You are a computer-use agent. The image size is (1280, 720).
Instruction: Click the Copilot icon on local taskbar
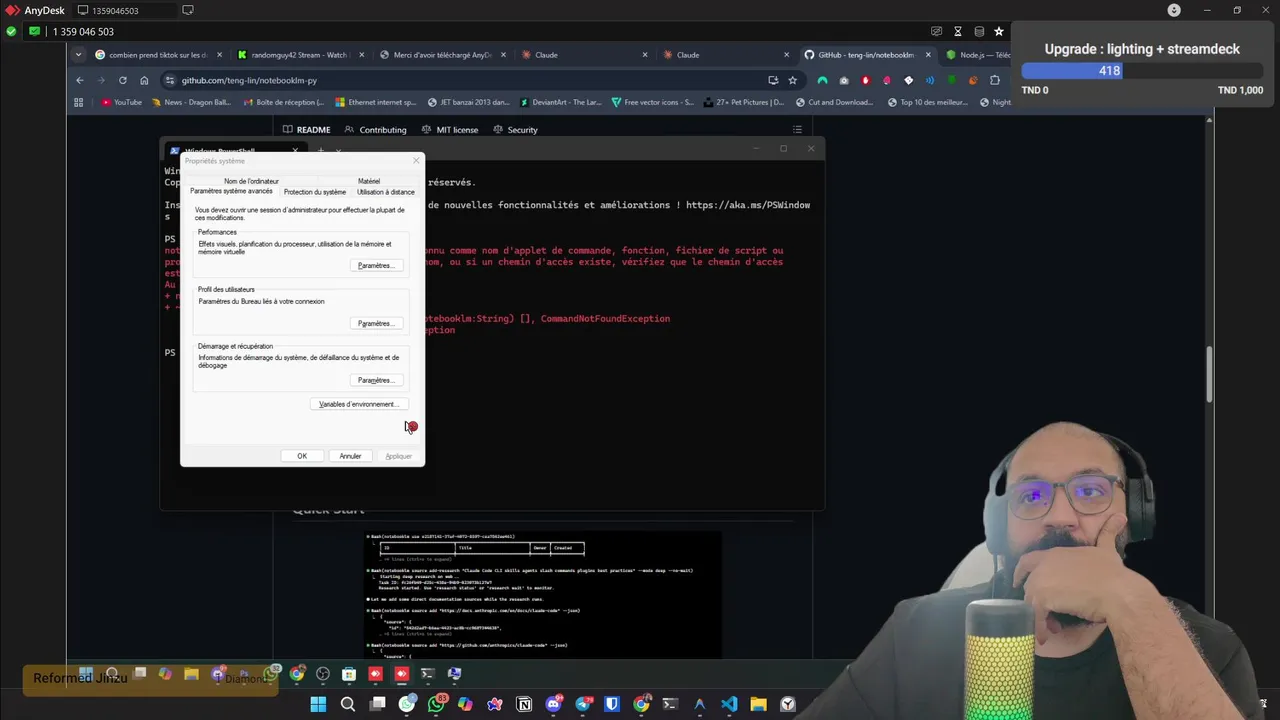point(465,704)
